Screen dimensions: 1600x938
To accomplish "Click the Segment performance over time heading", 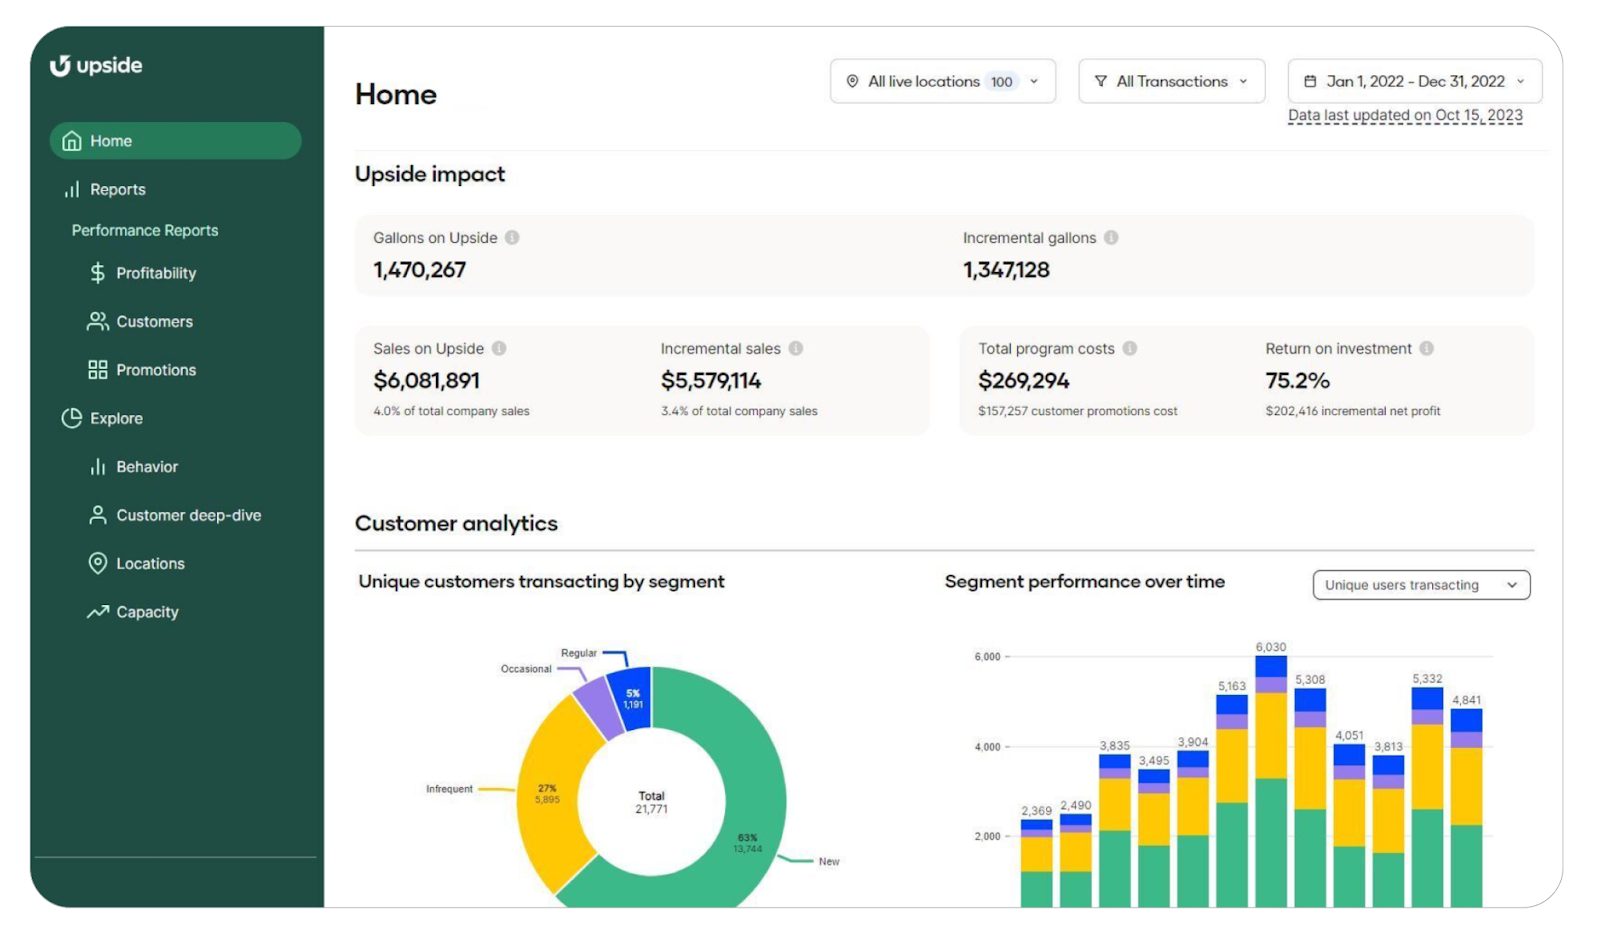I will pos(1085,581).
